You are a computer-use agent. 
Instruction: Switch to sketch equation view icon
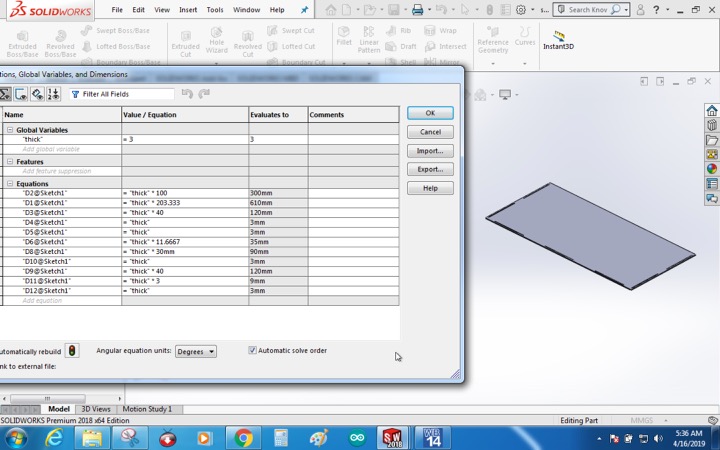click(x=21, y=94)
